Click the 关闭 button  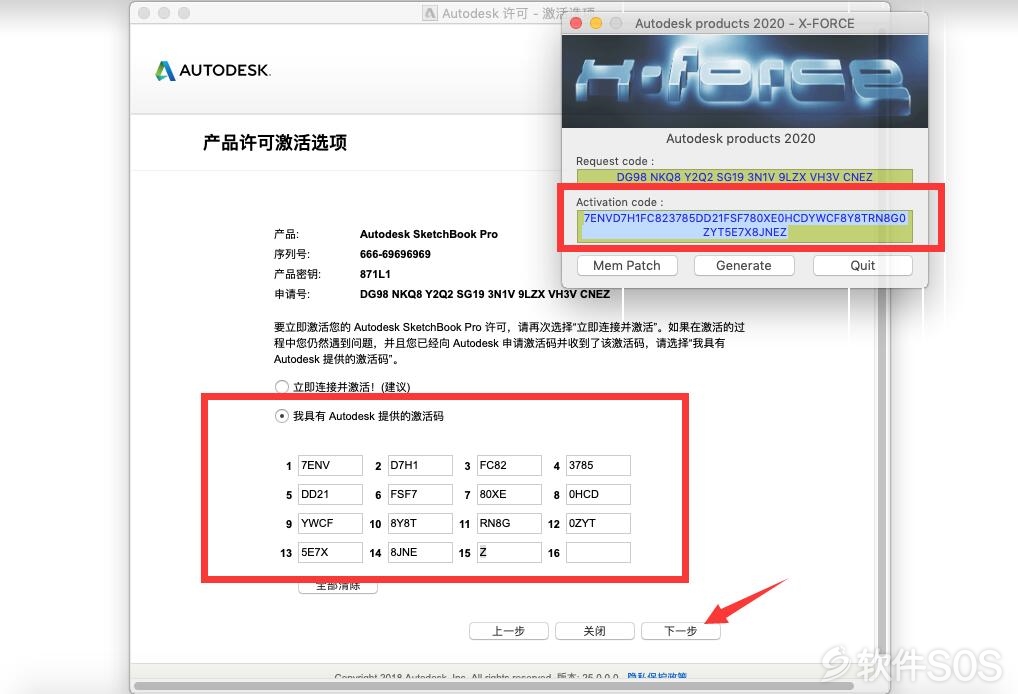pyautogui.click(x=594, y=631)
